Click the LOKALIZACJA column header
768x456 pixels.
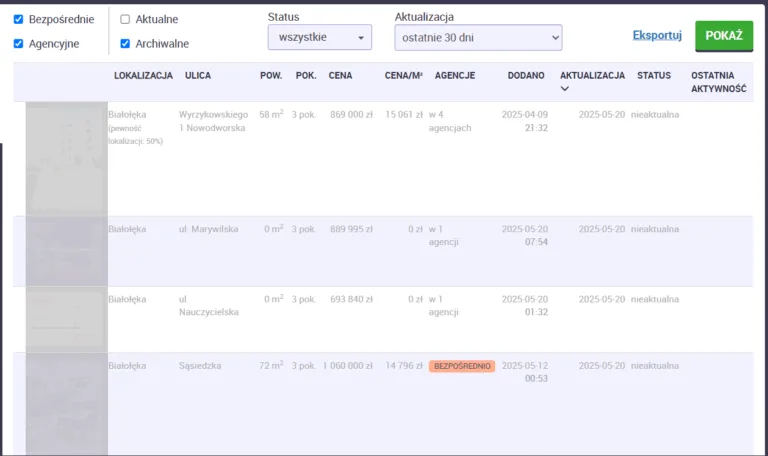tap(143, 75)
